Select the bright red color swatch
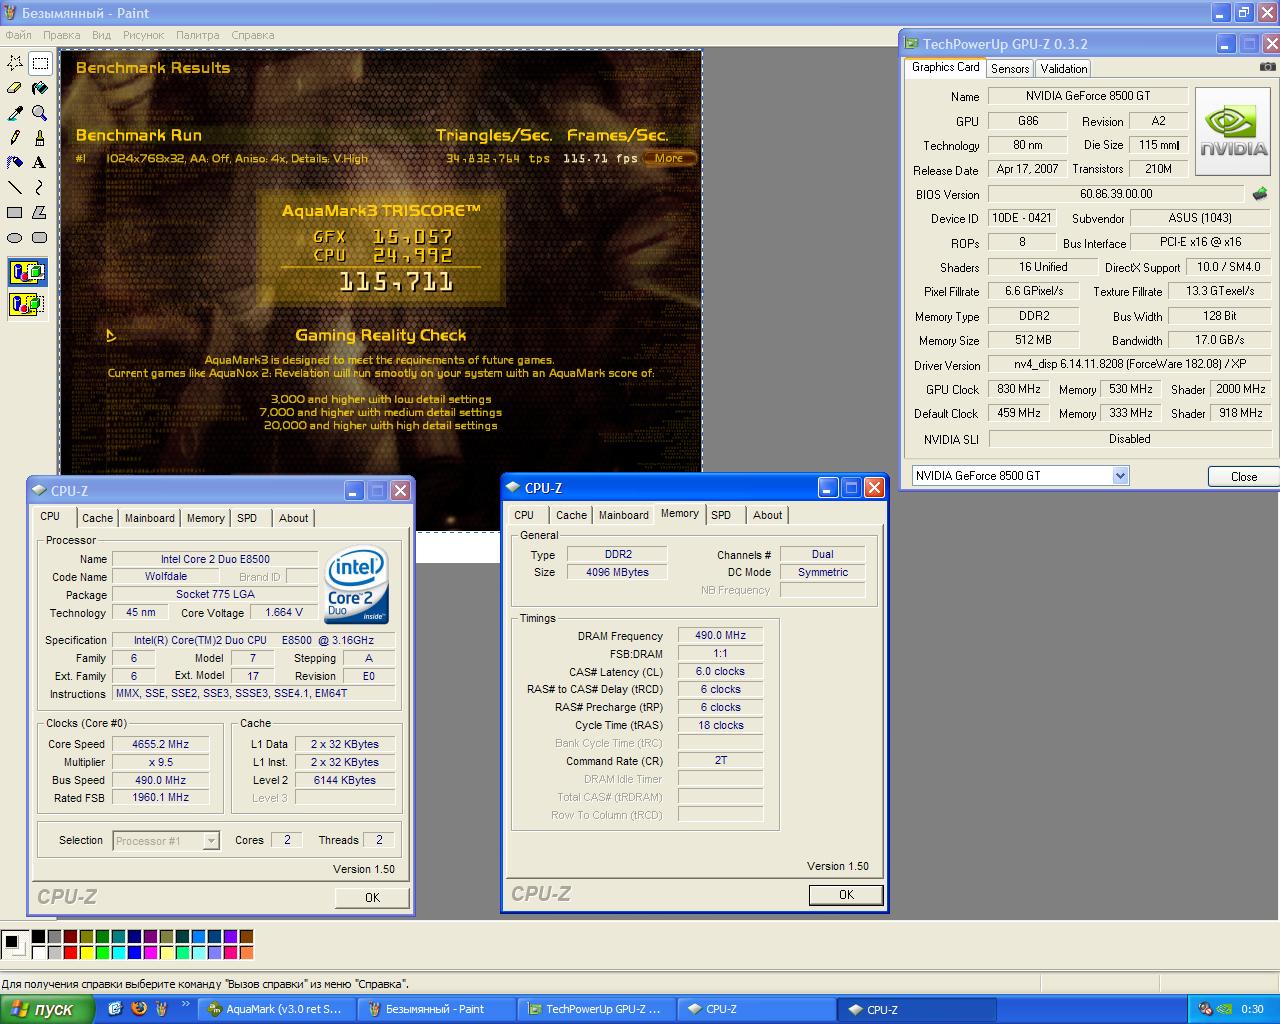 pyautogui.click(x=71, y=953)
